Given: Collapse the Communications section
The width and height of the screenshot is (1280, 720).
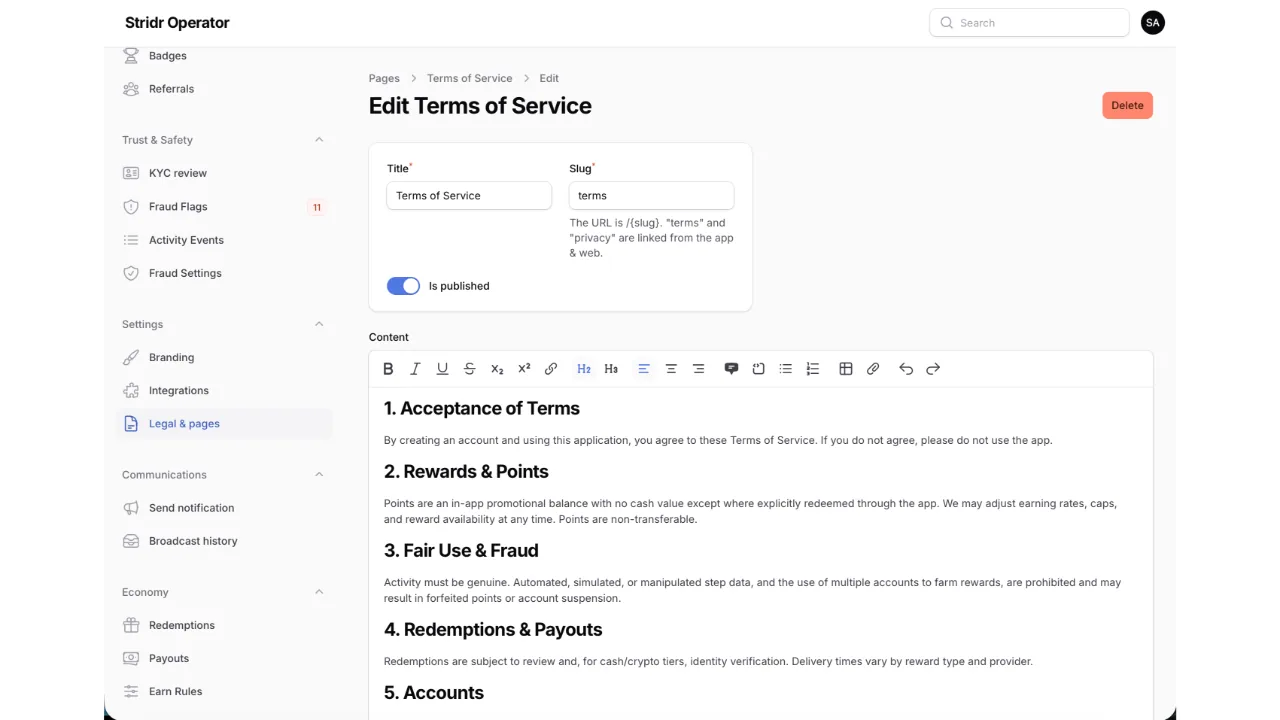Looking at the screenshot, I should click(319, 474).
